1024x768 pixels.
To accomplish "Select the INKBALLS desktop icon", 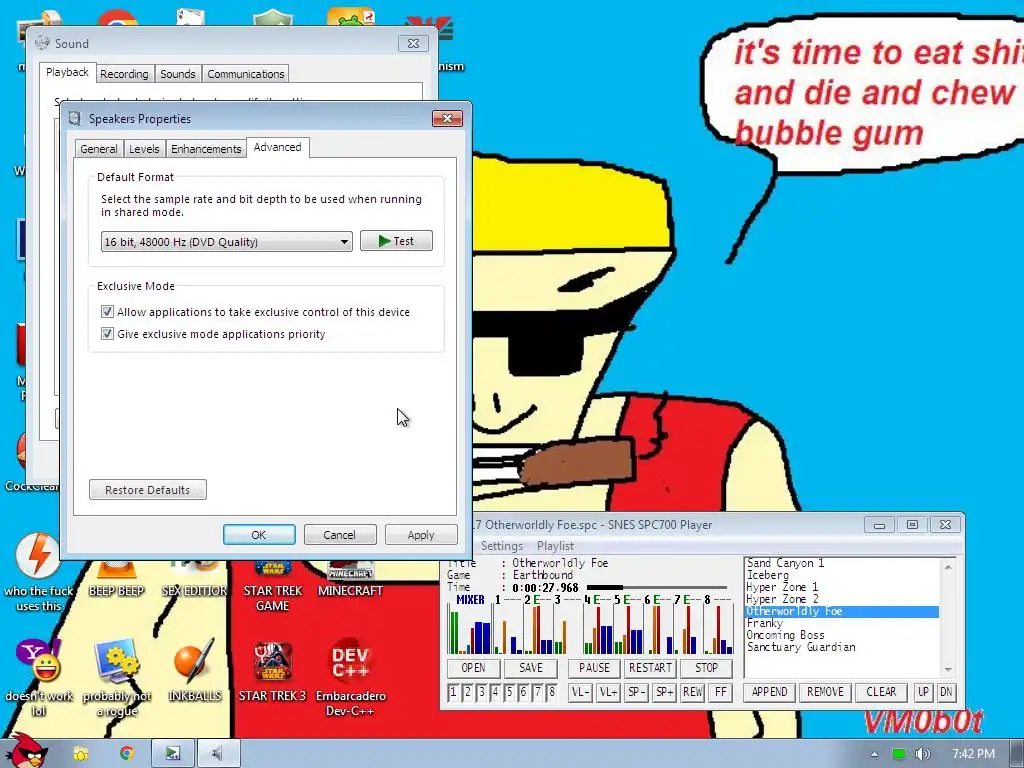I will [195, 671].
